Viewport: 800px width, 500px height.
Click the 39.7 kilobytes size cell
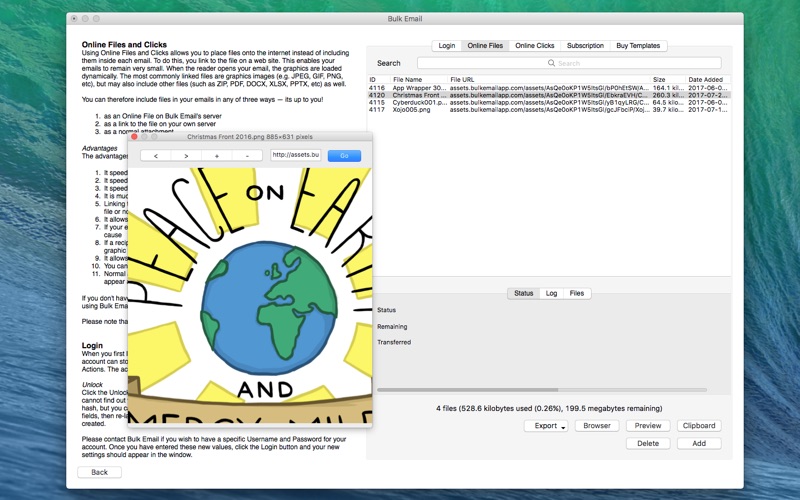[x=668, y=109]
